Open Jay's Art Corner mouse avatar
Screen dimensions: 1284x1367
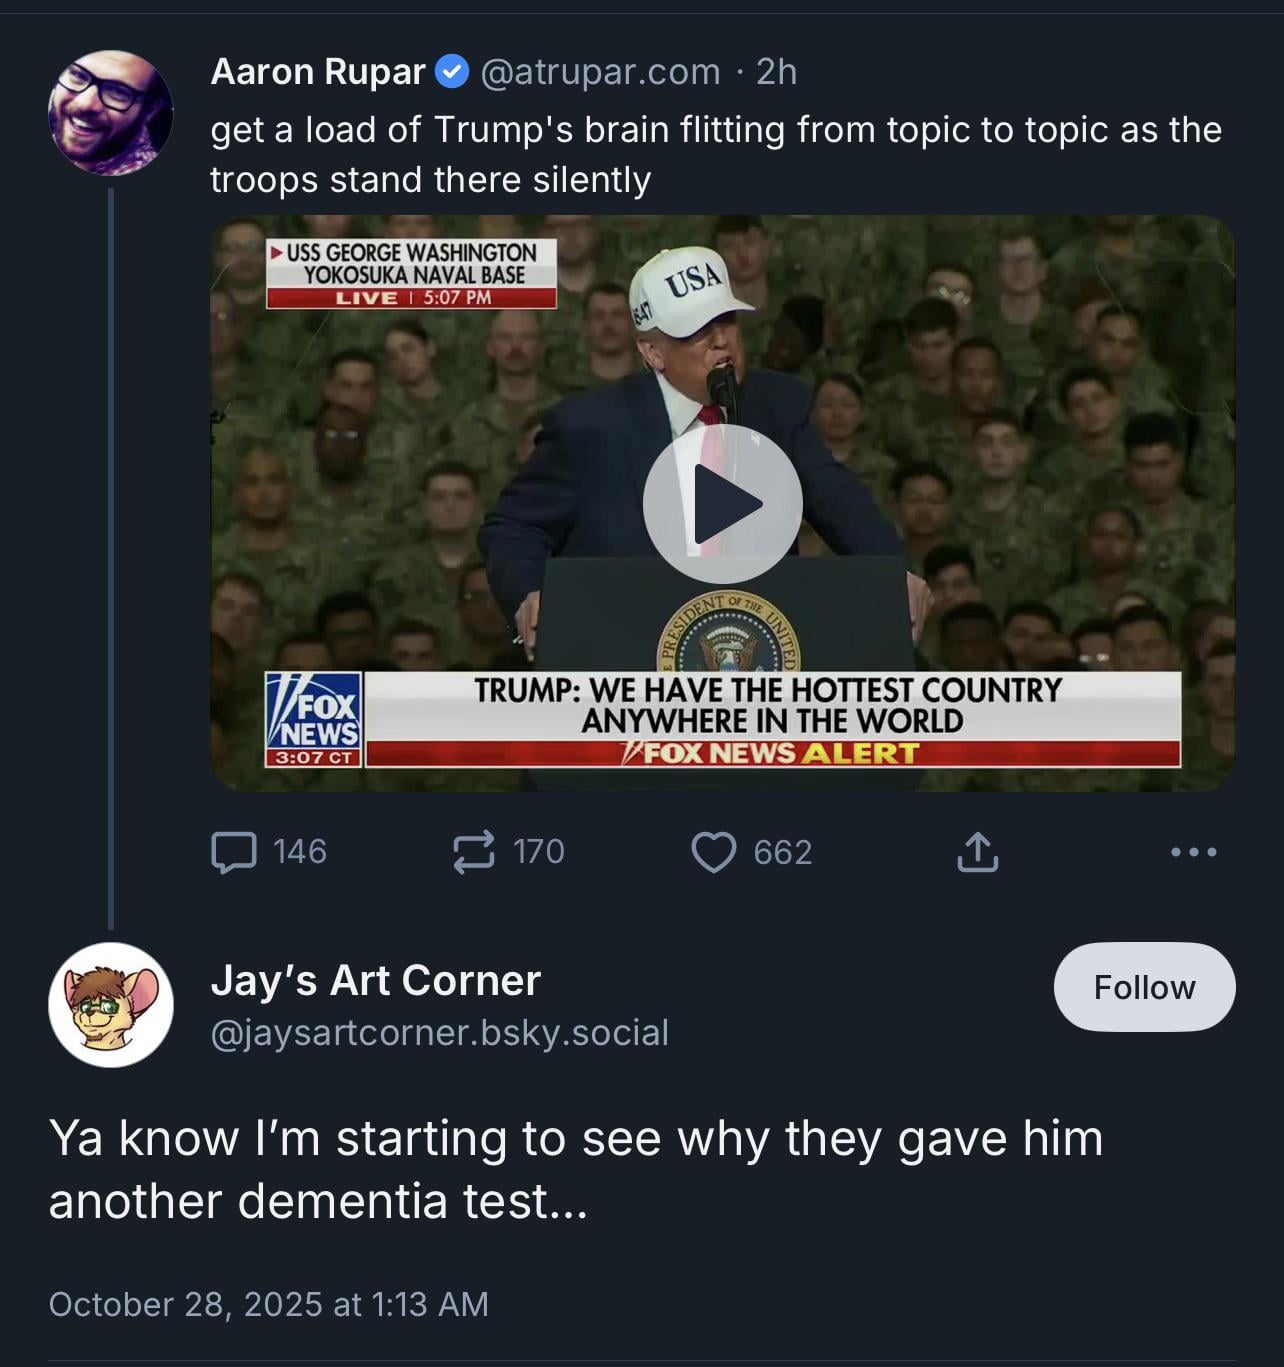pos(110,1004)
